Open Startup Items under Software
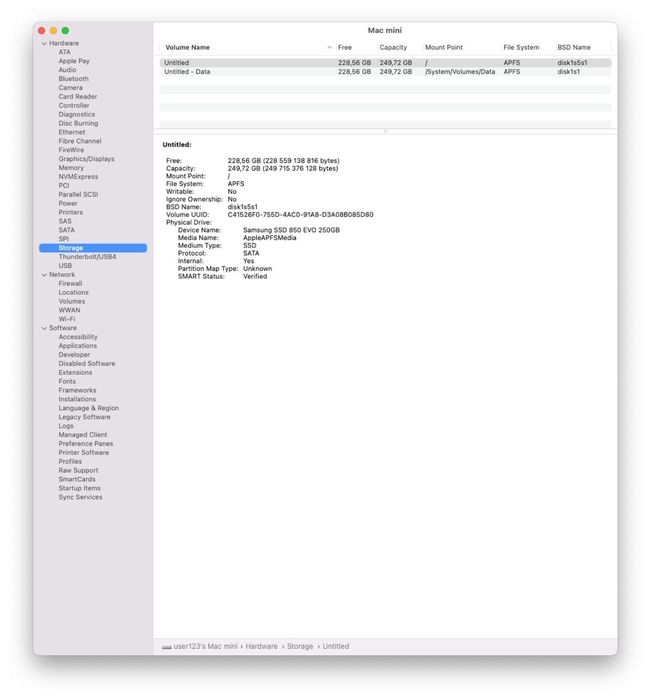The height and width of the screenshot is (699, 651). coord(79,488)
